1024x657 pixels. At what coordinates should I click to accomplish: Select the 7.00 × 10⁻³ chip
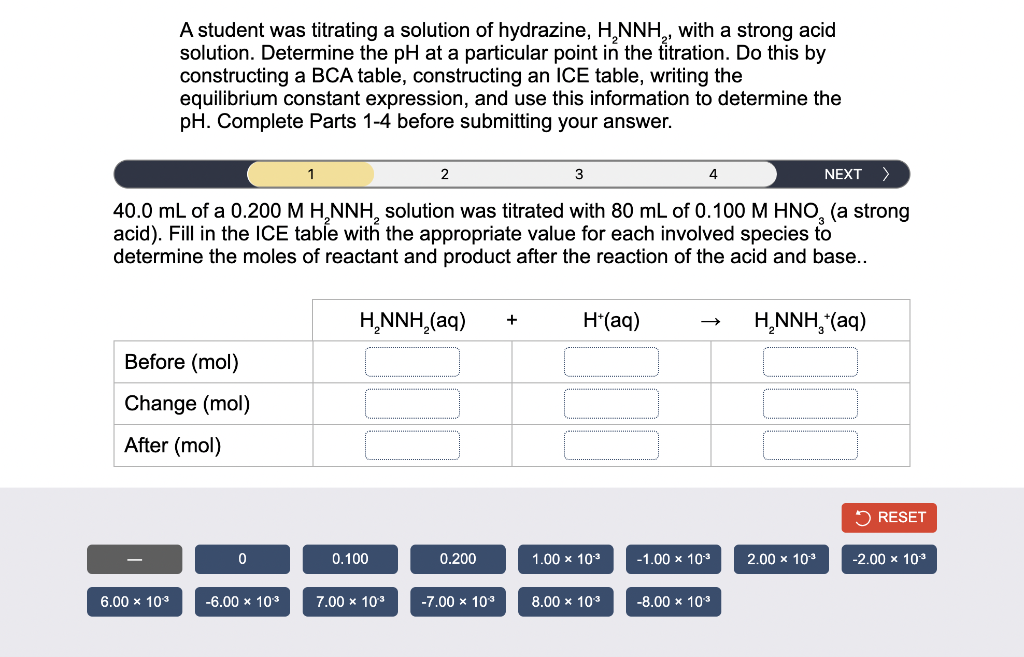point(350,601)
